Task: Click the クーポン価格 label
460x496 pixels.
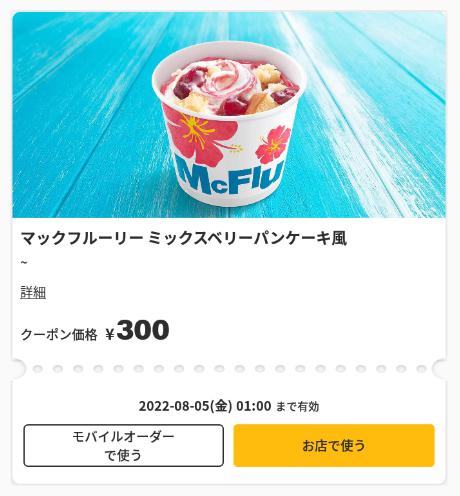Action: (59, 334)
